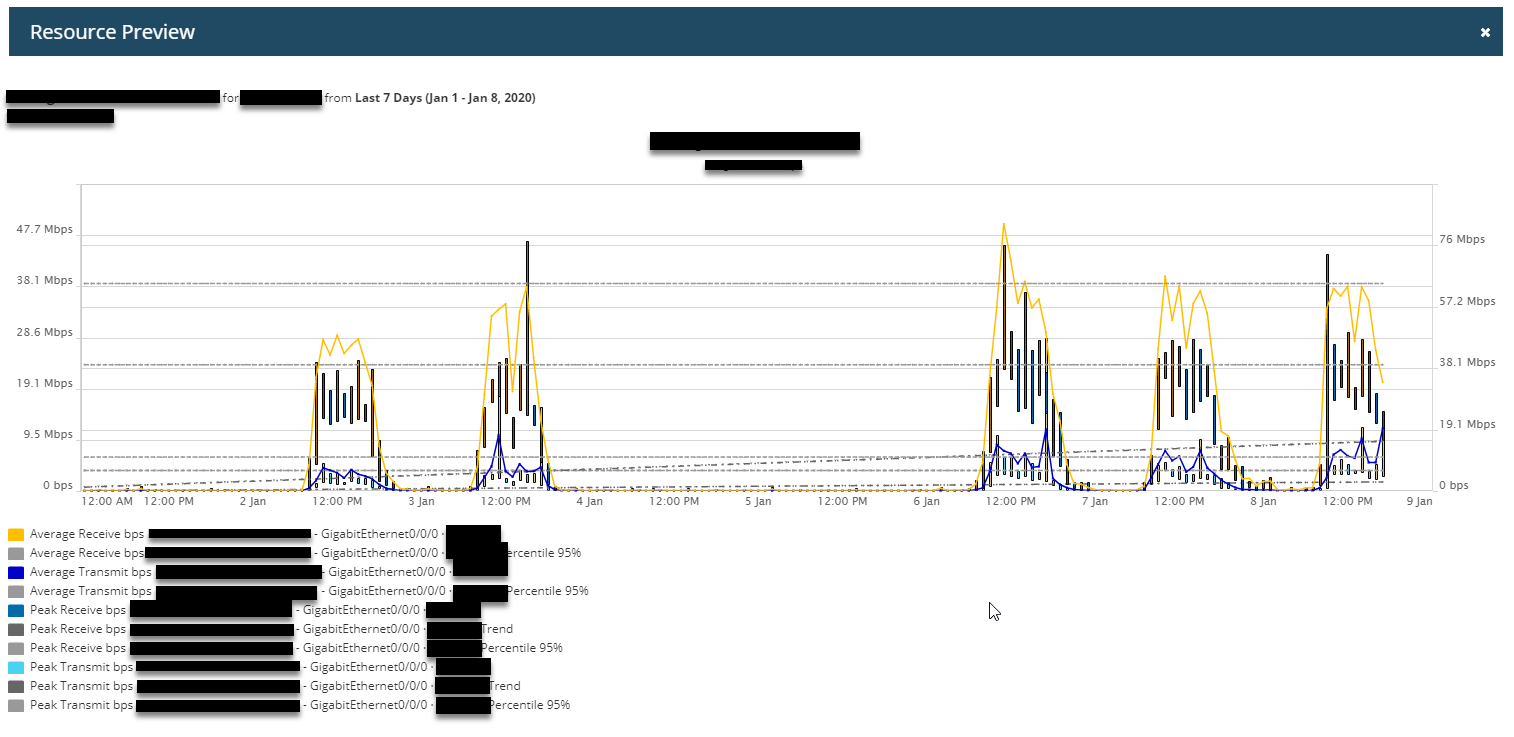Click the '6 Jan' date label
The image size is (1514, 737).
[x=927, y=501]
